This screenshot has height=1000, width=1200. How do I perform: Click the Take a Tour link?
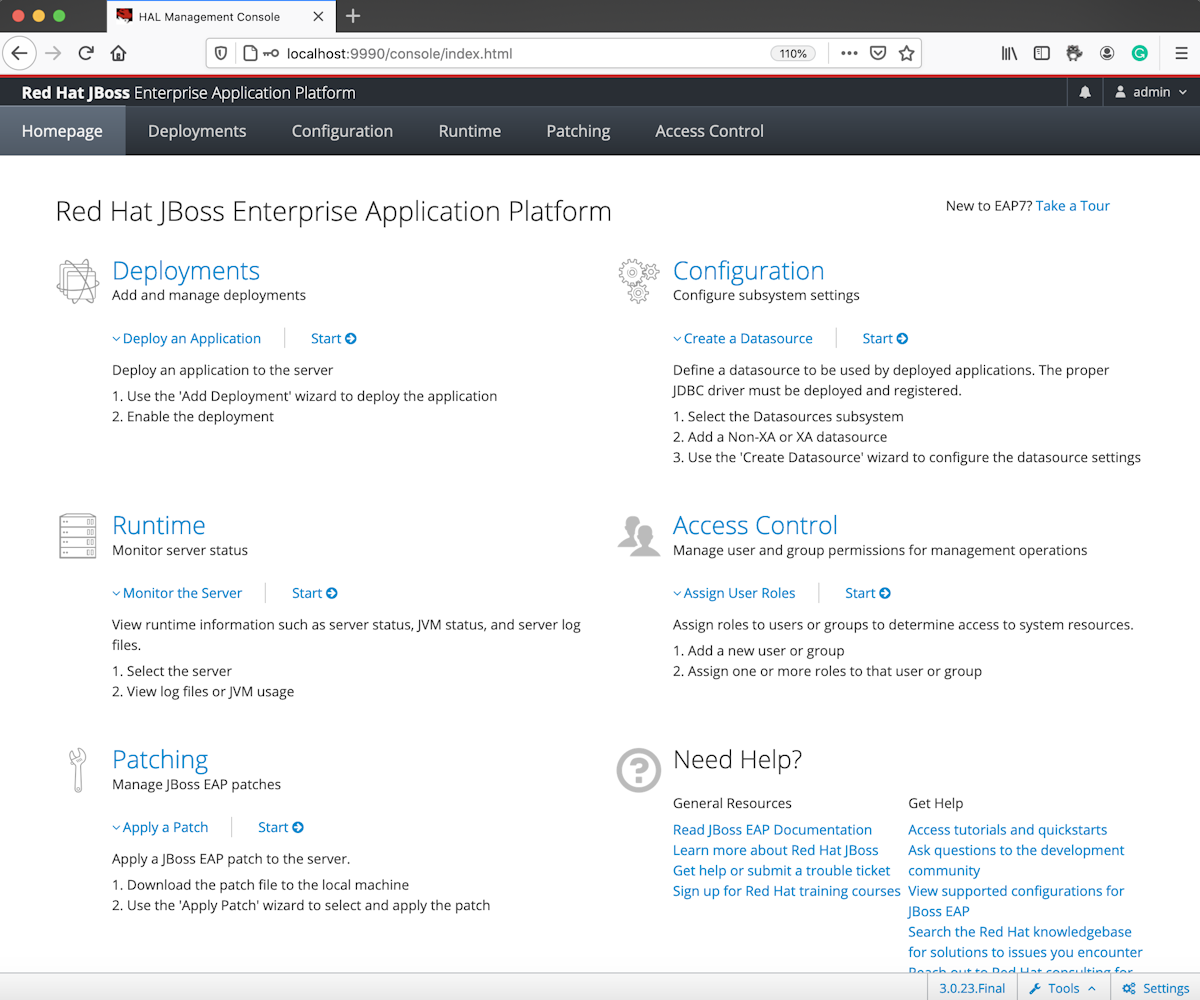tap(1073, 205)
